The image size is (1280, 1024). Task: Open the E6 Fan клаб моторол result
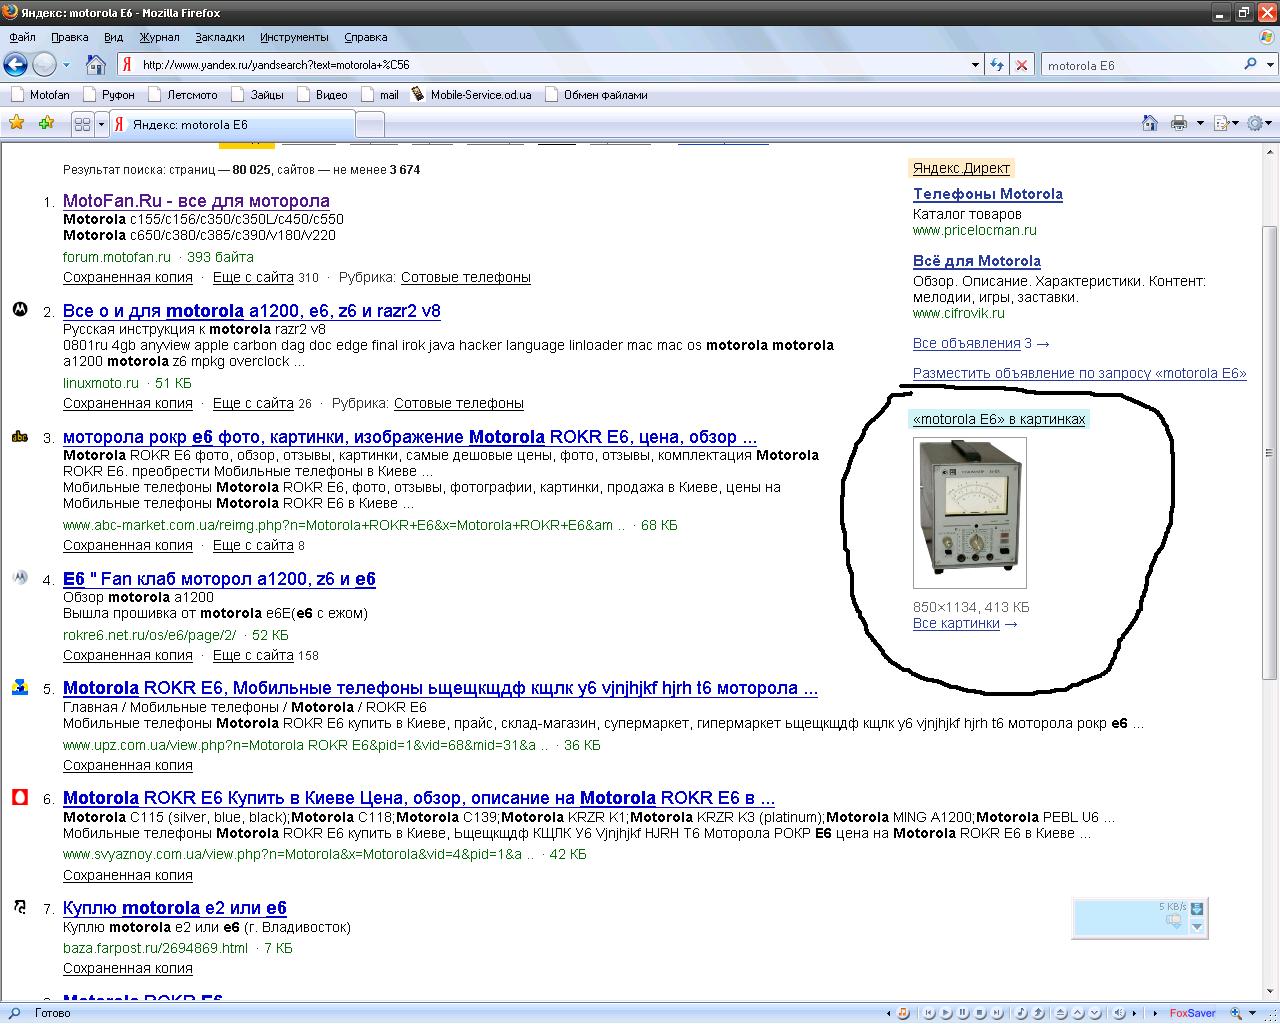[x=219, y=579]
